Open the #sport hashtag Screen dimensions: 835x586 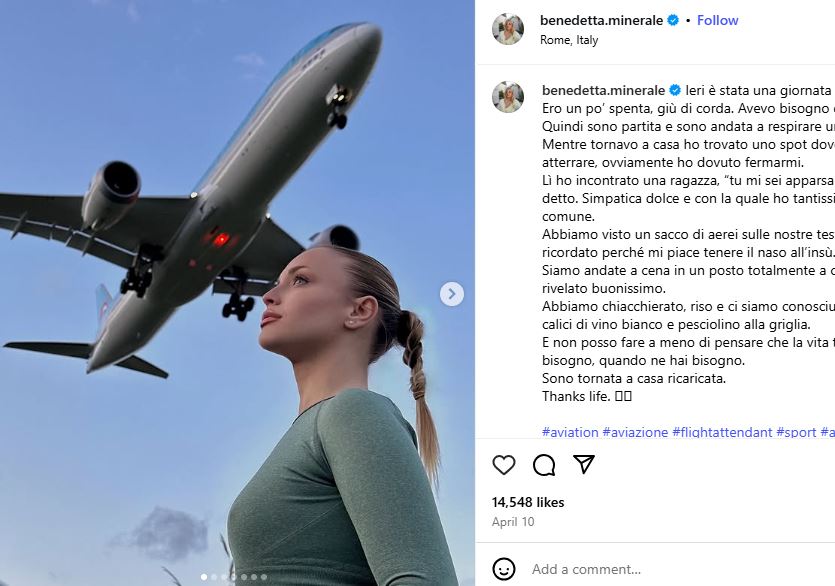pos(796,432)
